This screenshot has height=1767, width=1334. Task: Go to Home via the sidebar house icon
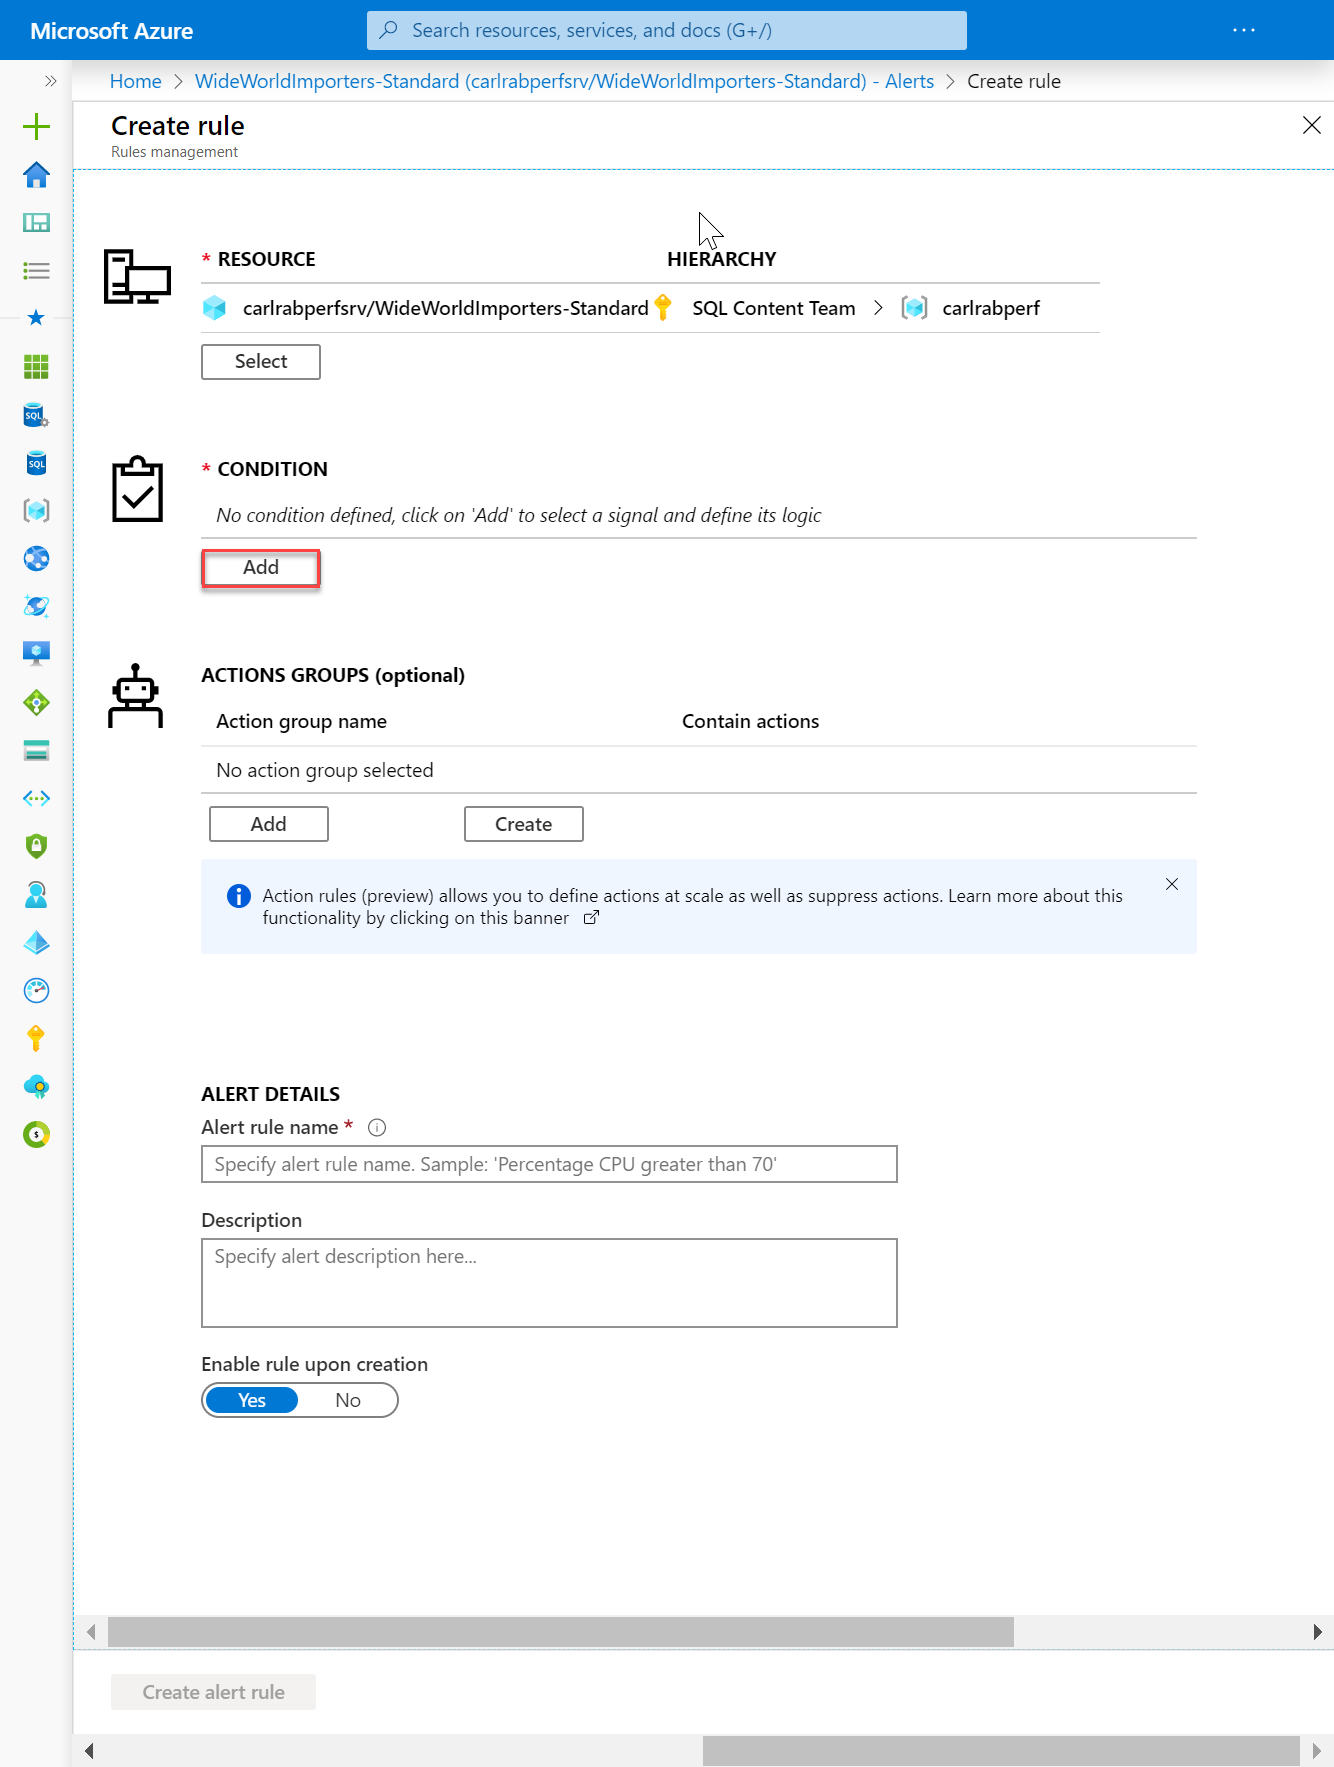pyautogui.click(x=36, y=174)
